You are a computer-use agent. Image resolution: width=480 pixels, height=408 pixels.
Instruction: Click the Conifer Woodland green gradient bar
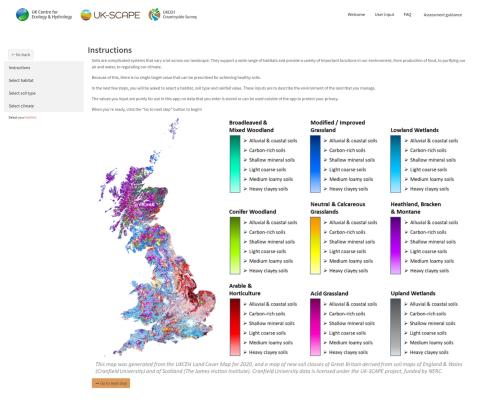coord(235,246)
